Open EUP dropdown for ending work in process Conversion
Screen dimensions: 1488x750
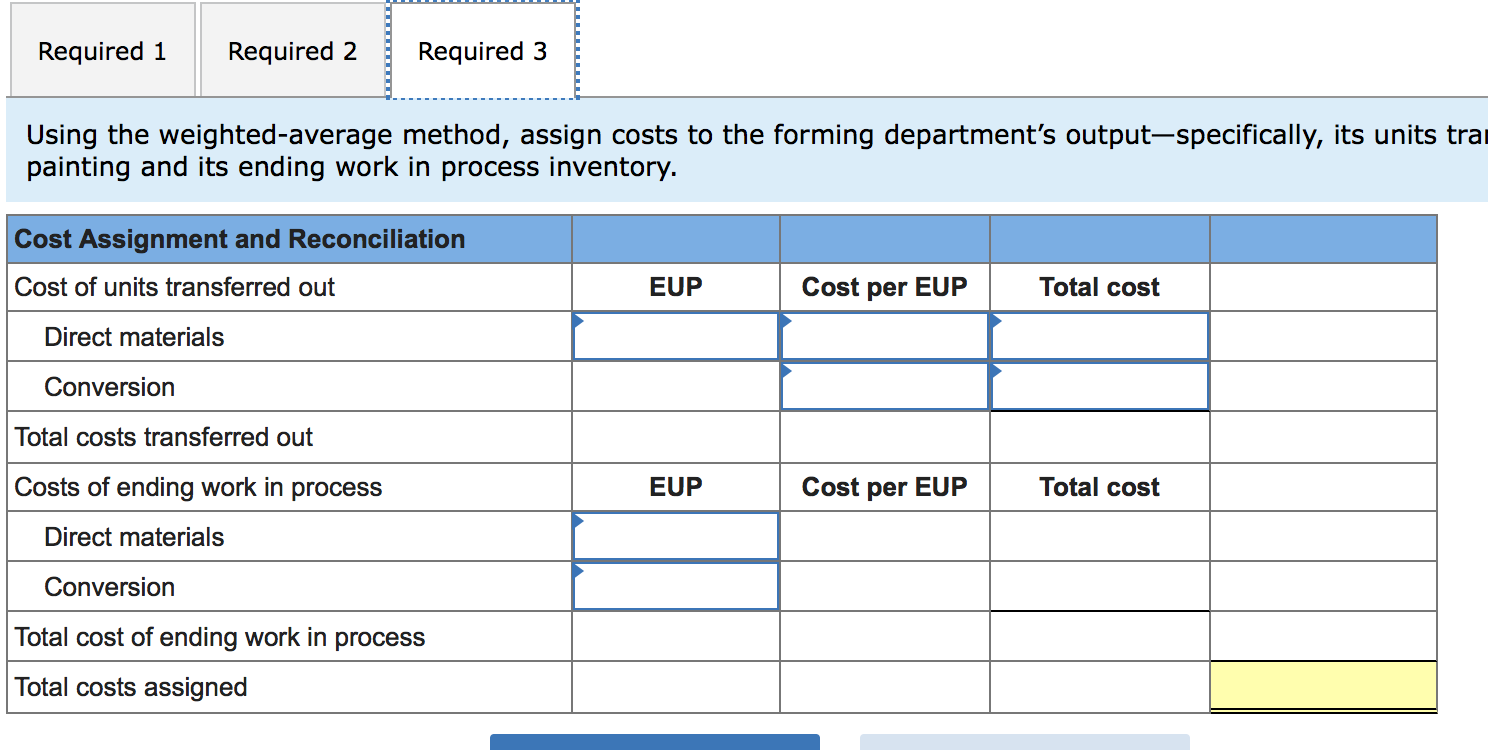coord(676,586)
